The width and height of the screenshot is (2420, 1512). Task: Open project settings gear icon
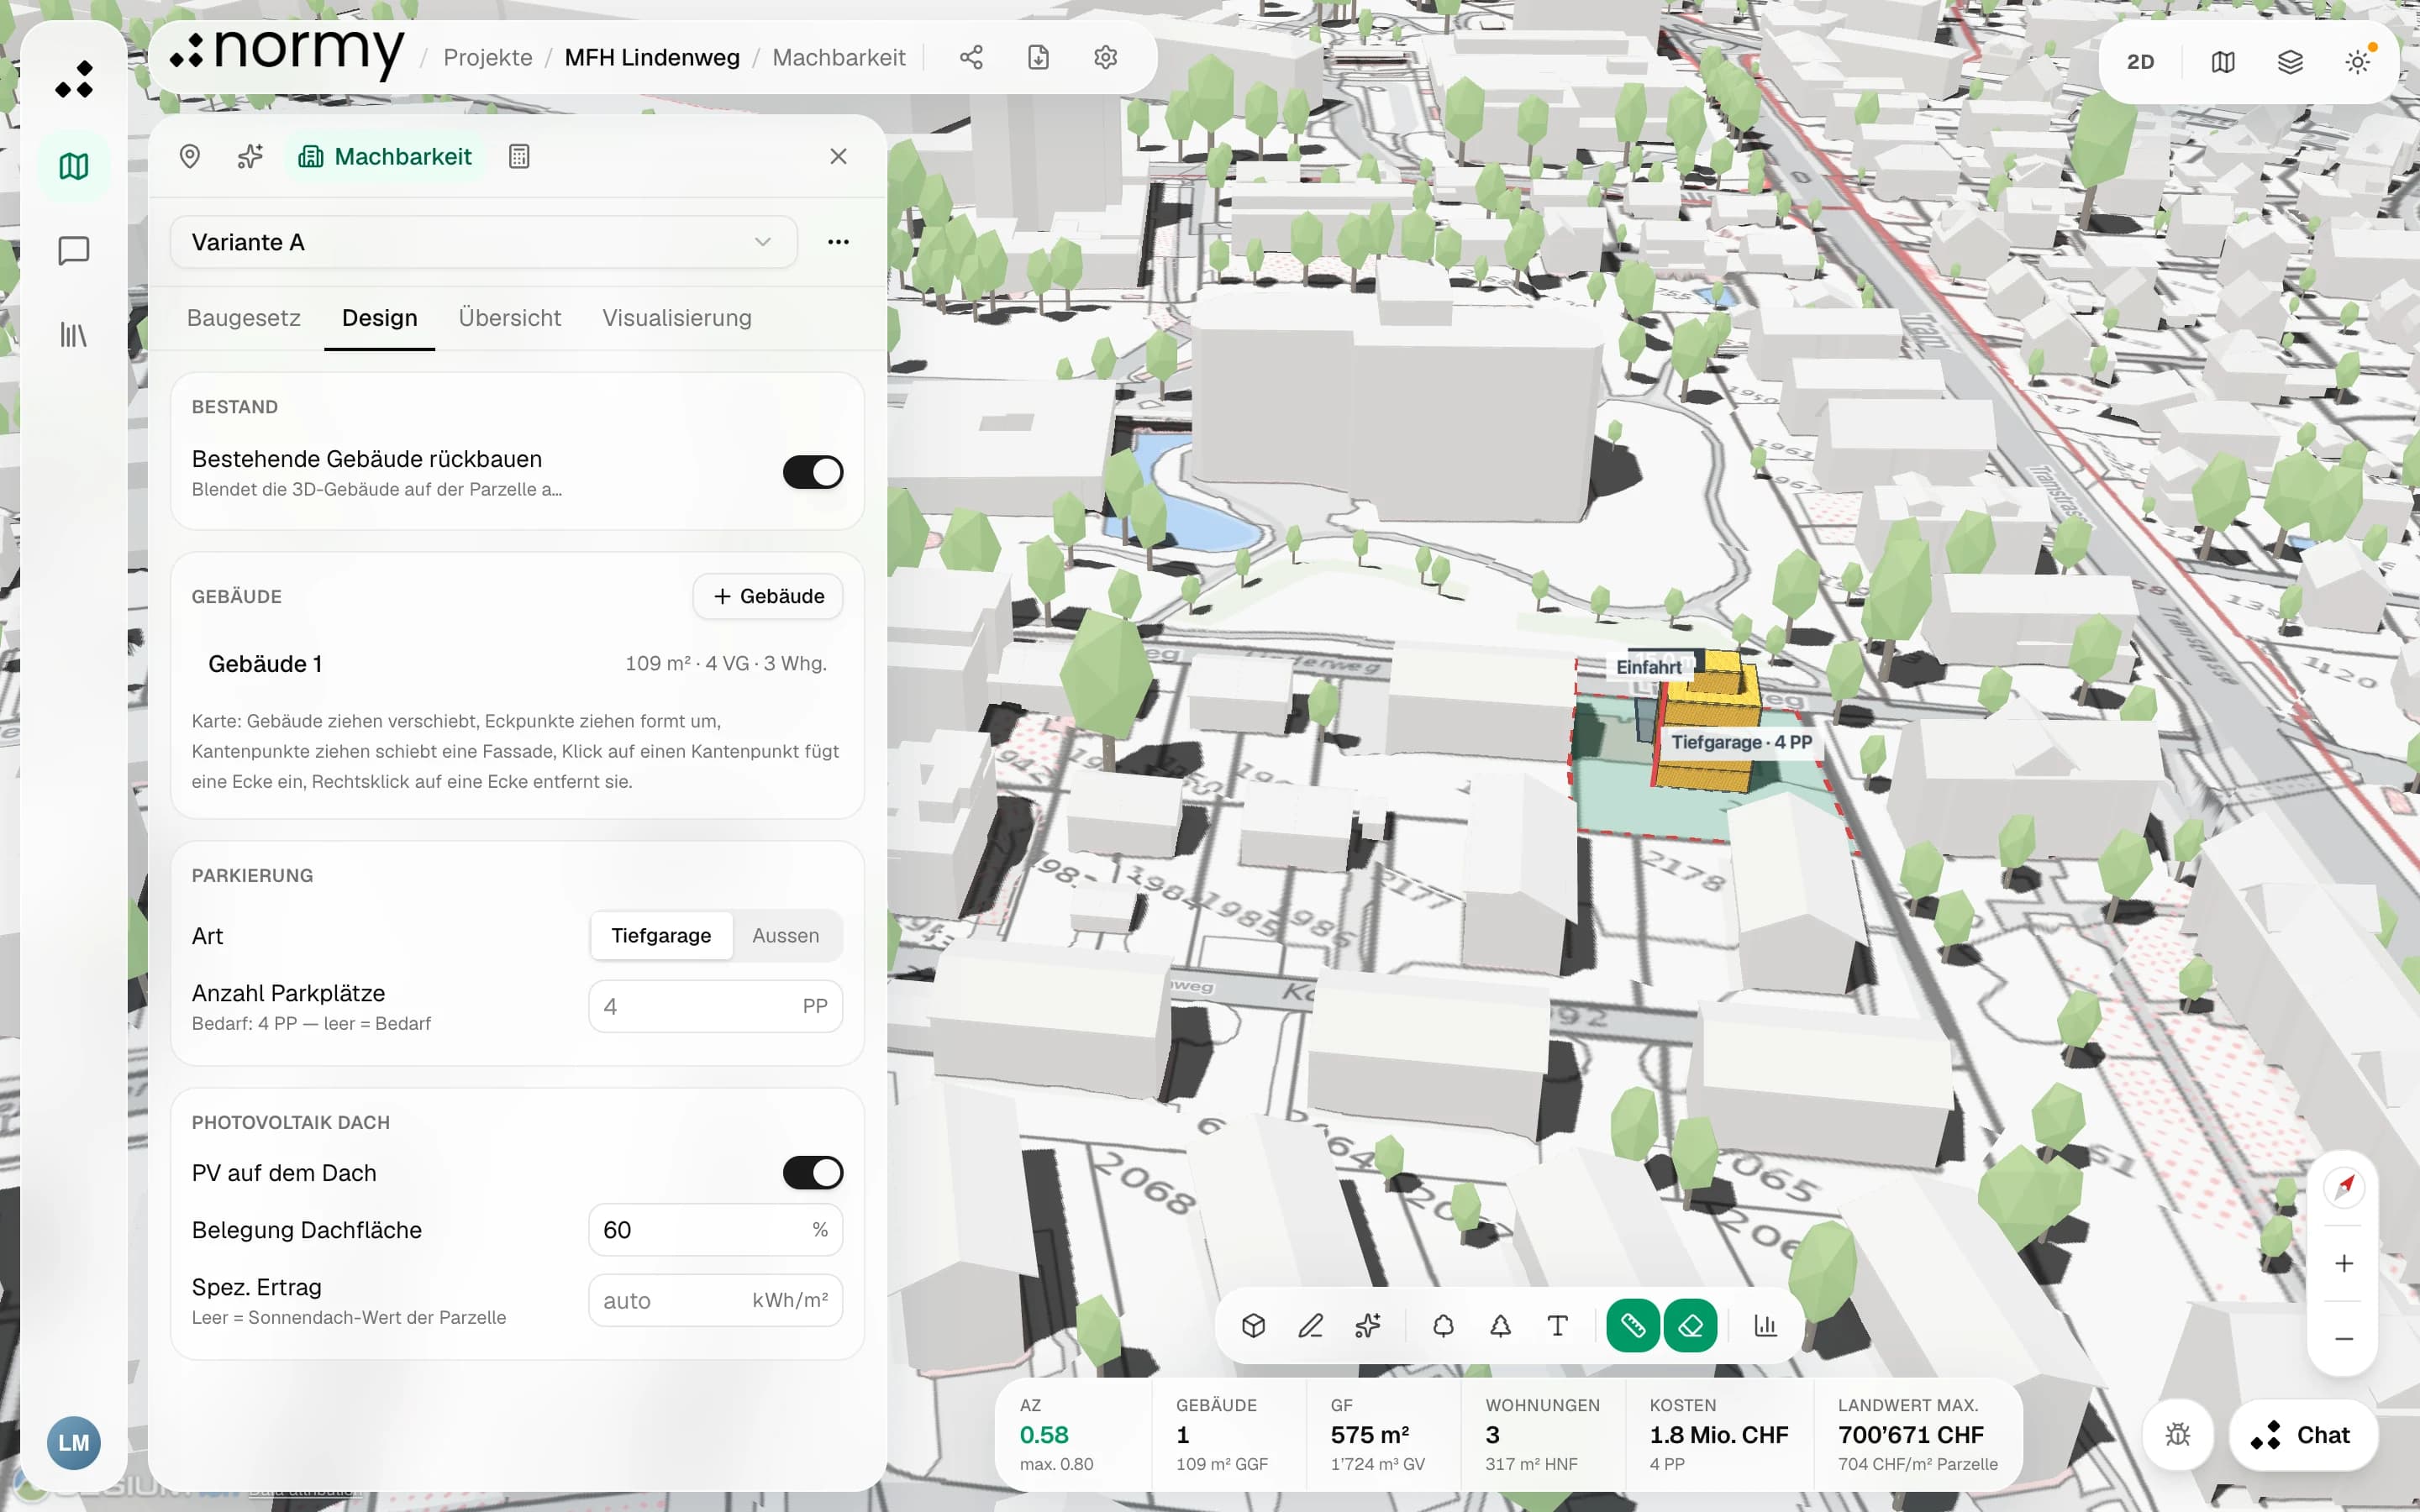click(1105, 57)
